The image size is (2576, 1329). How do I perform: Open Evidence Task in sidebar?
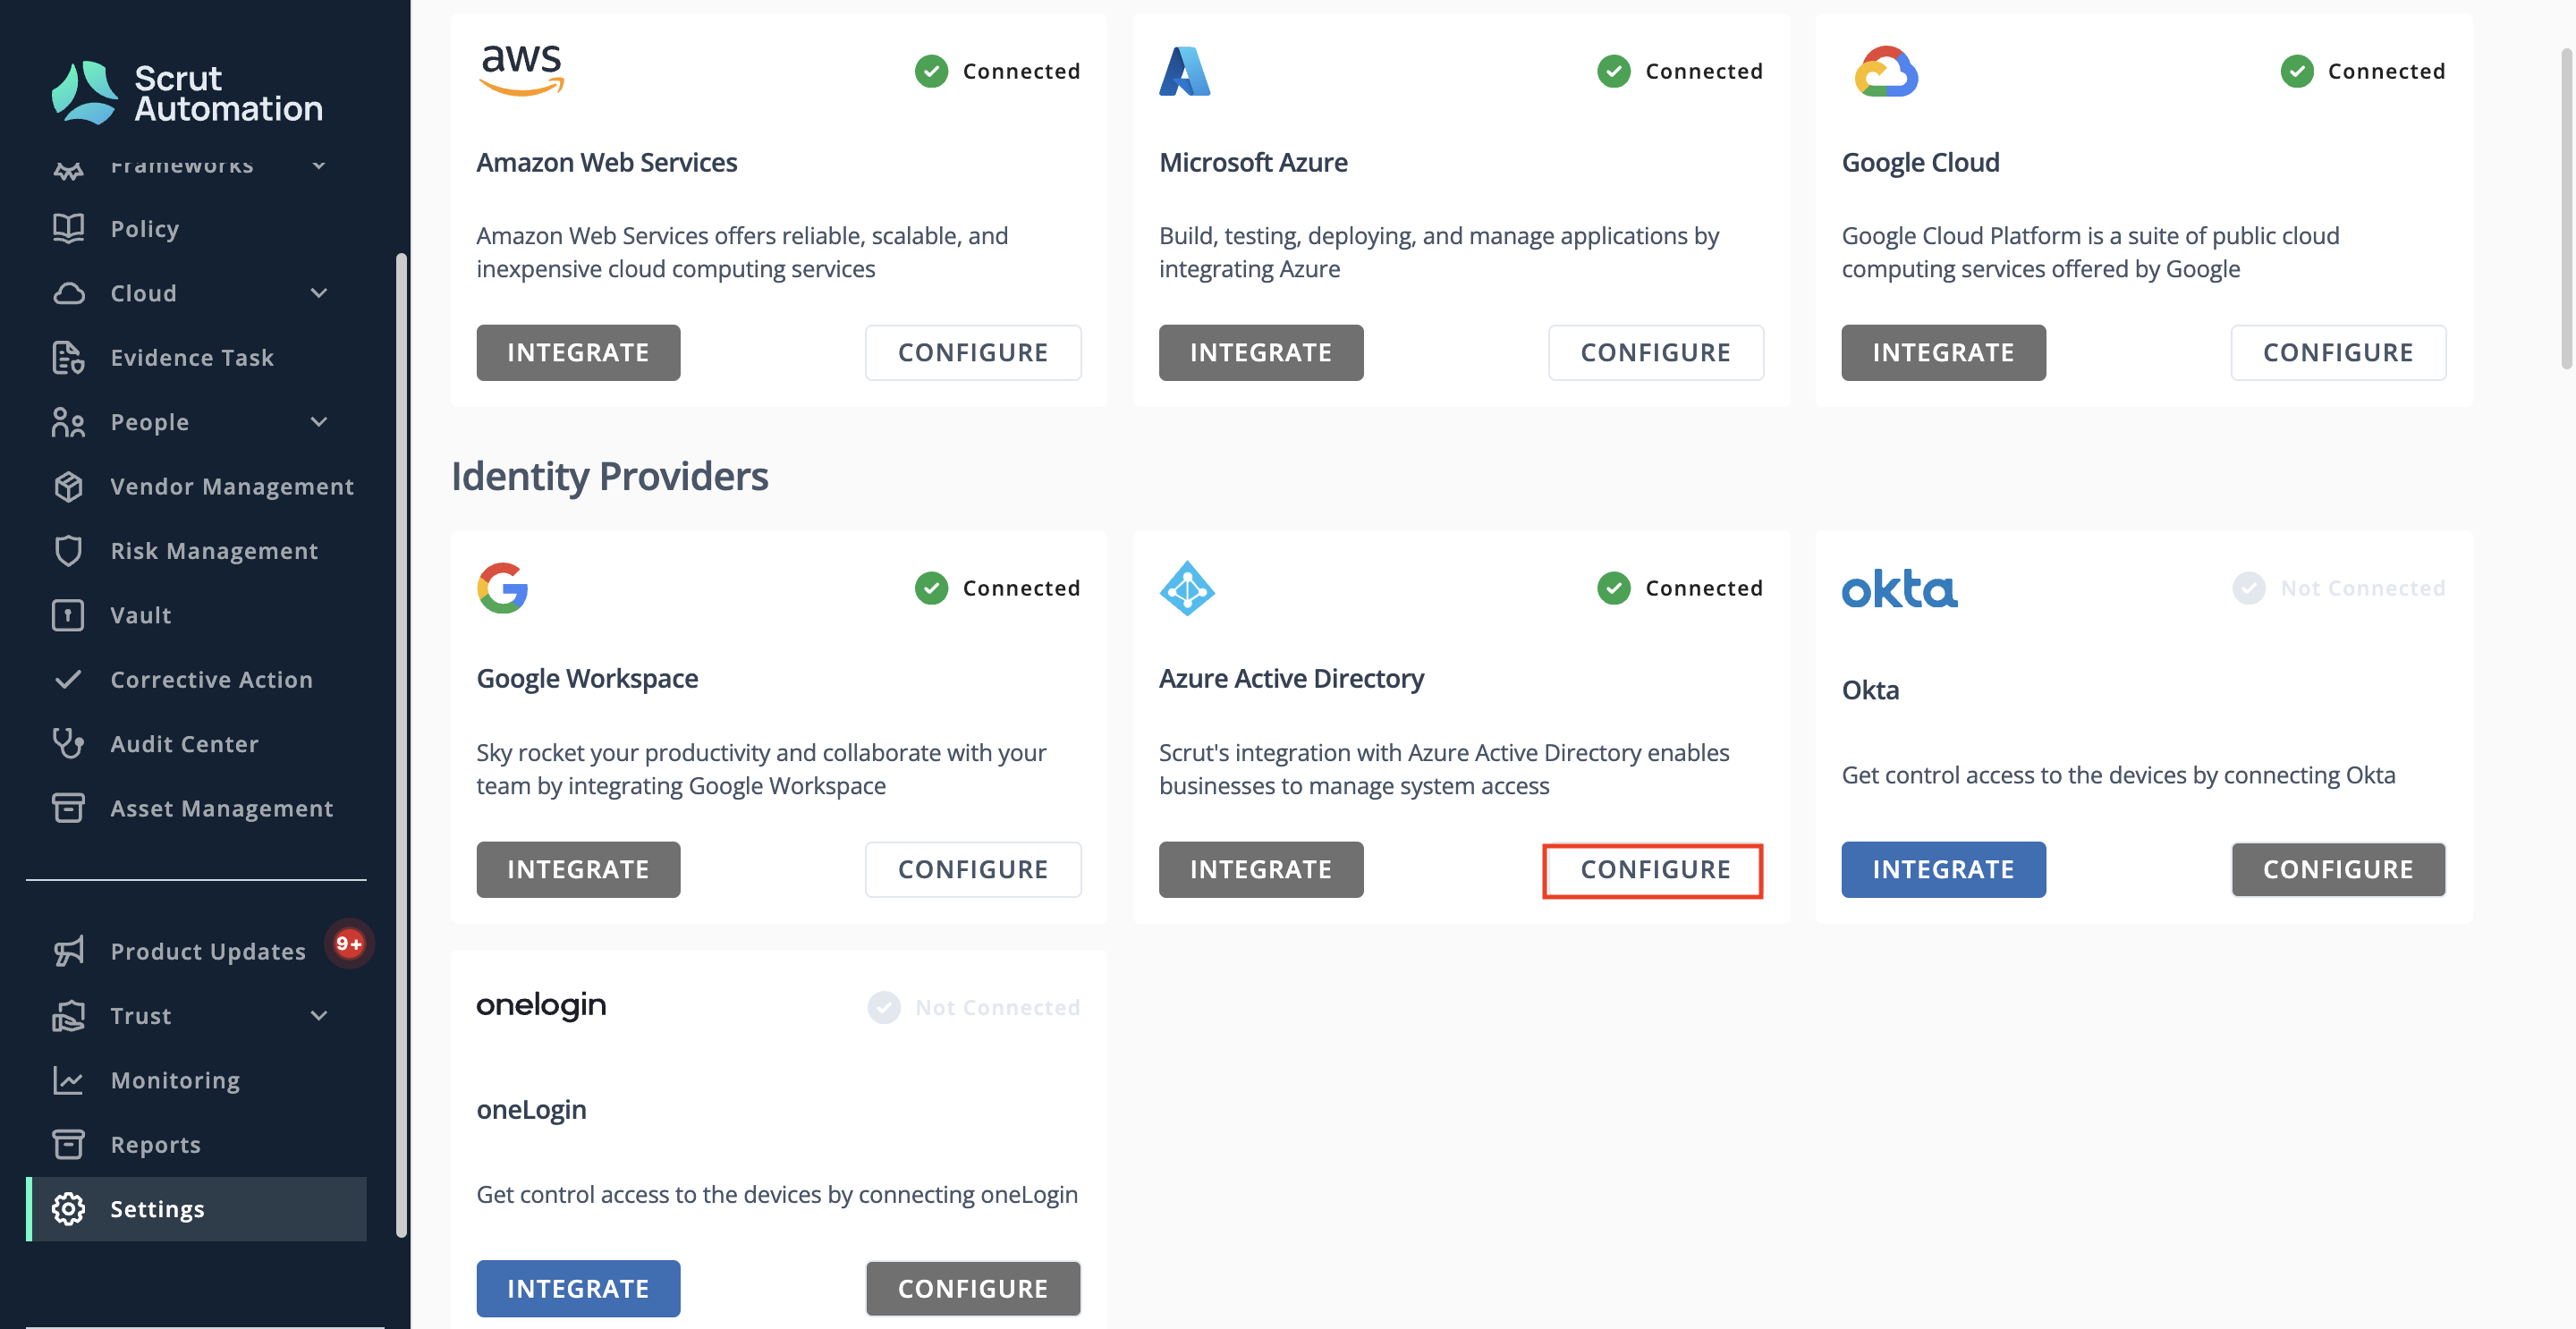tap(196, 357)
